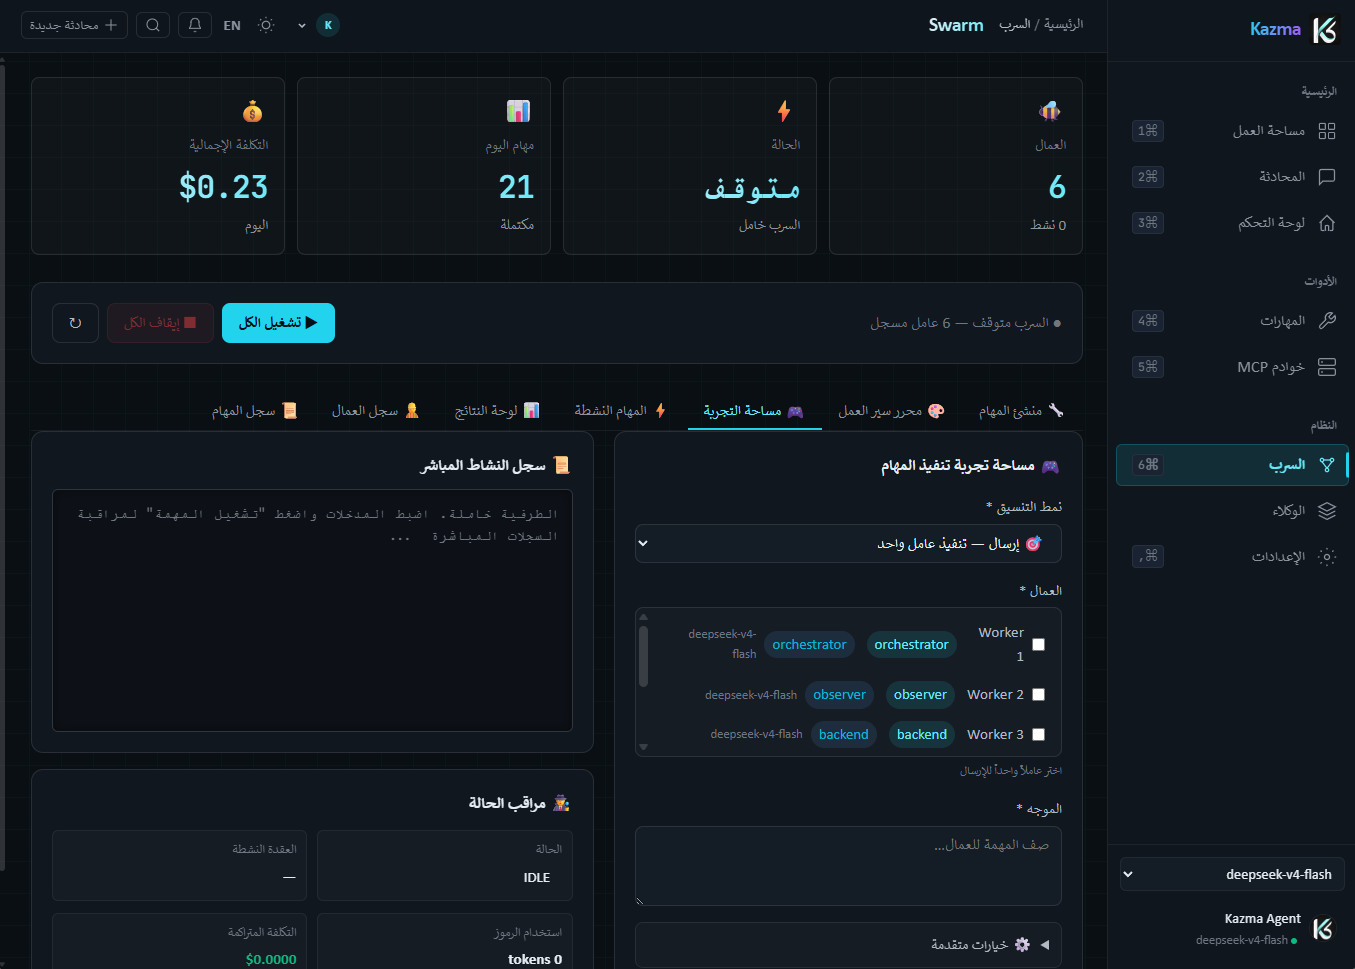Click the Kazma Agent logo at sidebar bottom
This screenshot has height=969, width=1355.
(1323, 929)
